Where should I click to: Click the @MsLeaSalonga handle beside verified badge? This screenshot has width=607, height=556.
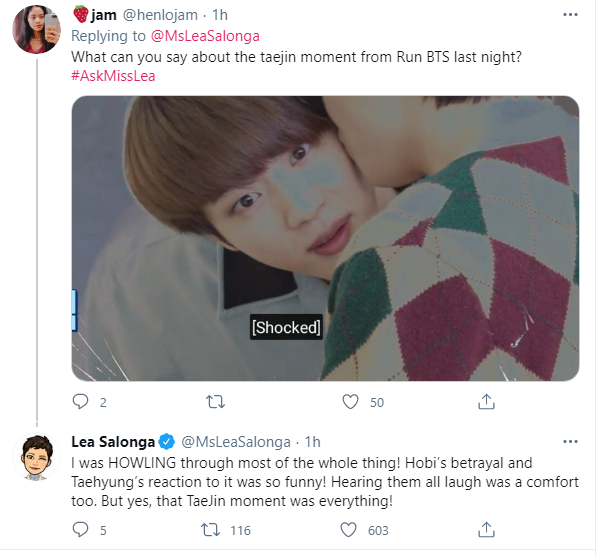coord(236,442)
